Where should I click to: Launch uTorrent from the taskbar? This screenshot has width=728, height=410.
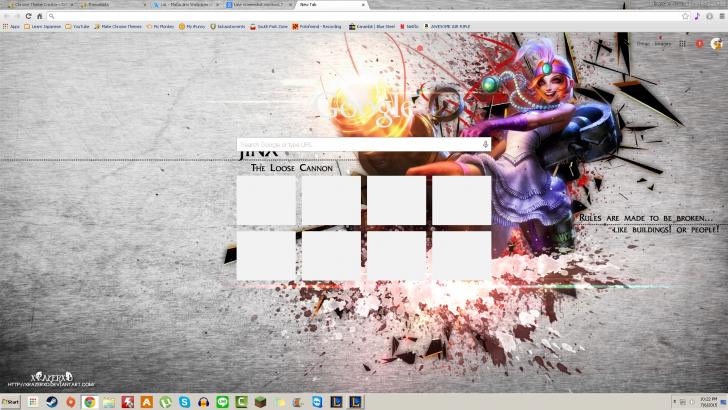point(165,402)
